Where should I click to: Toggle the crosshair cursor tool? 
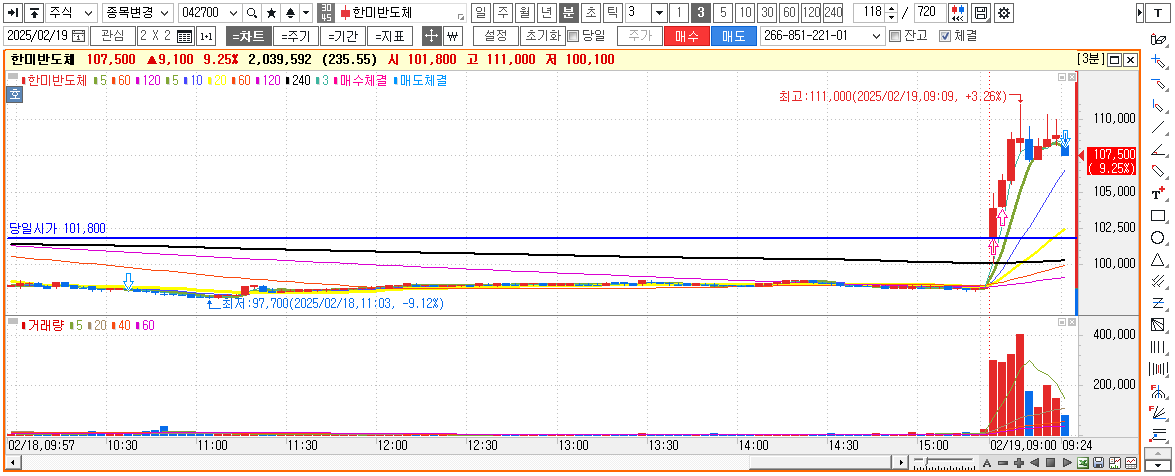432,36
